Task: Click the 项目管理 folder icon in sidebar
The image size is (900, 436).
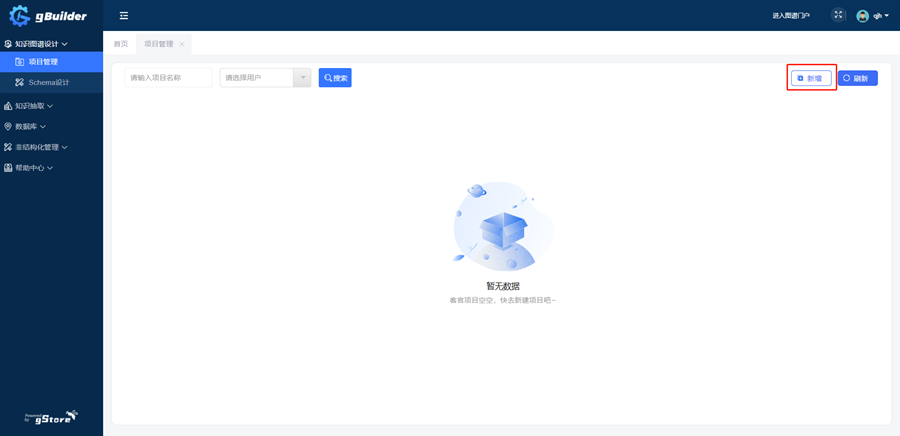Action: click(19, 62)
